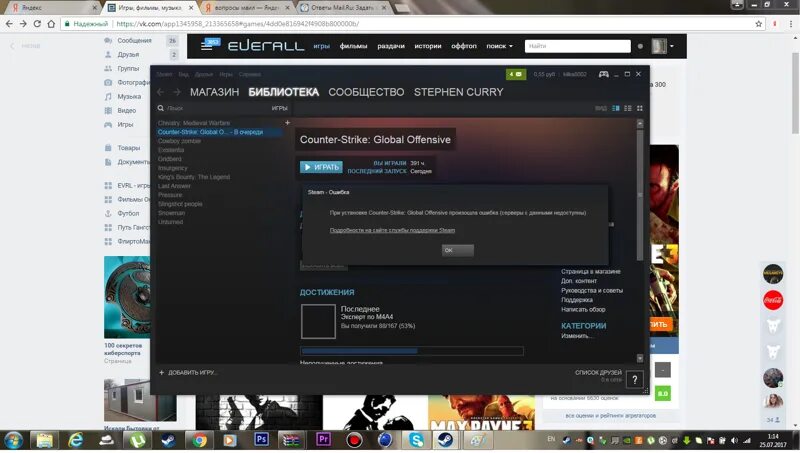This screenshot has height=453, width=800.
Task: Open Photoshop from taskbar
Action: tap(261, 439)
